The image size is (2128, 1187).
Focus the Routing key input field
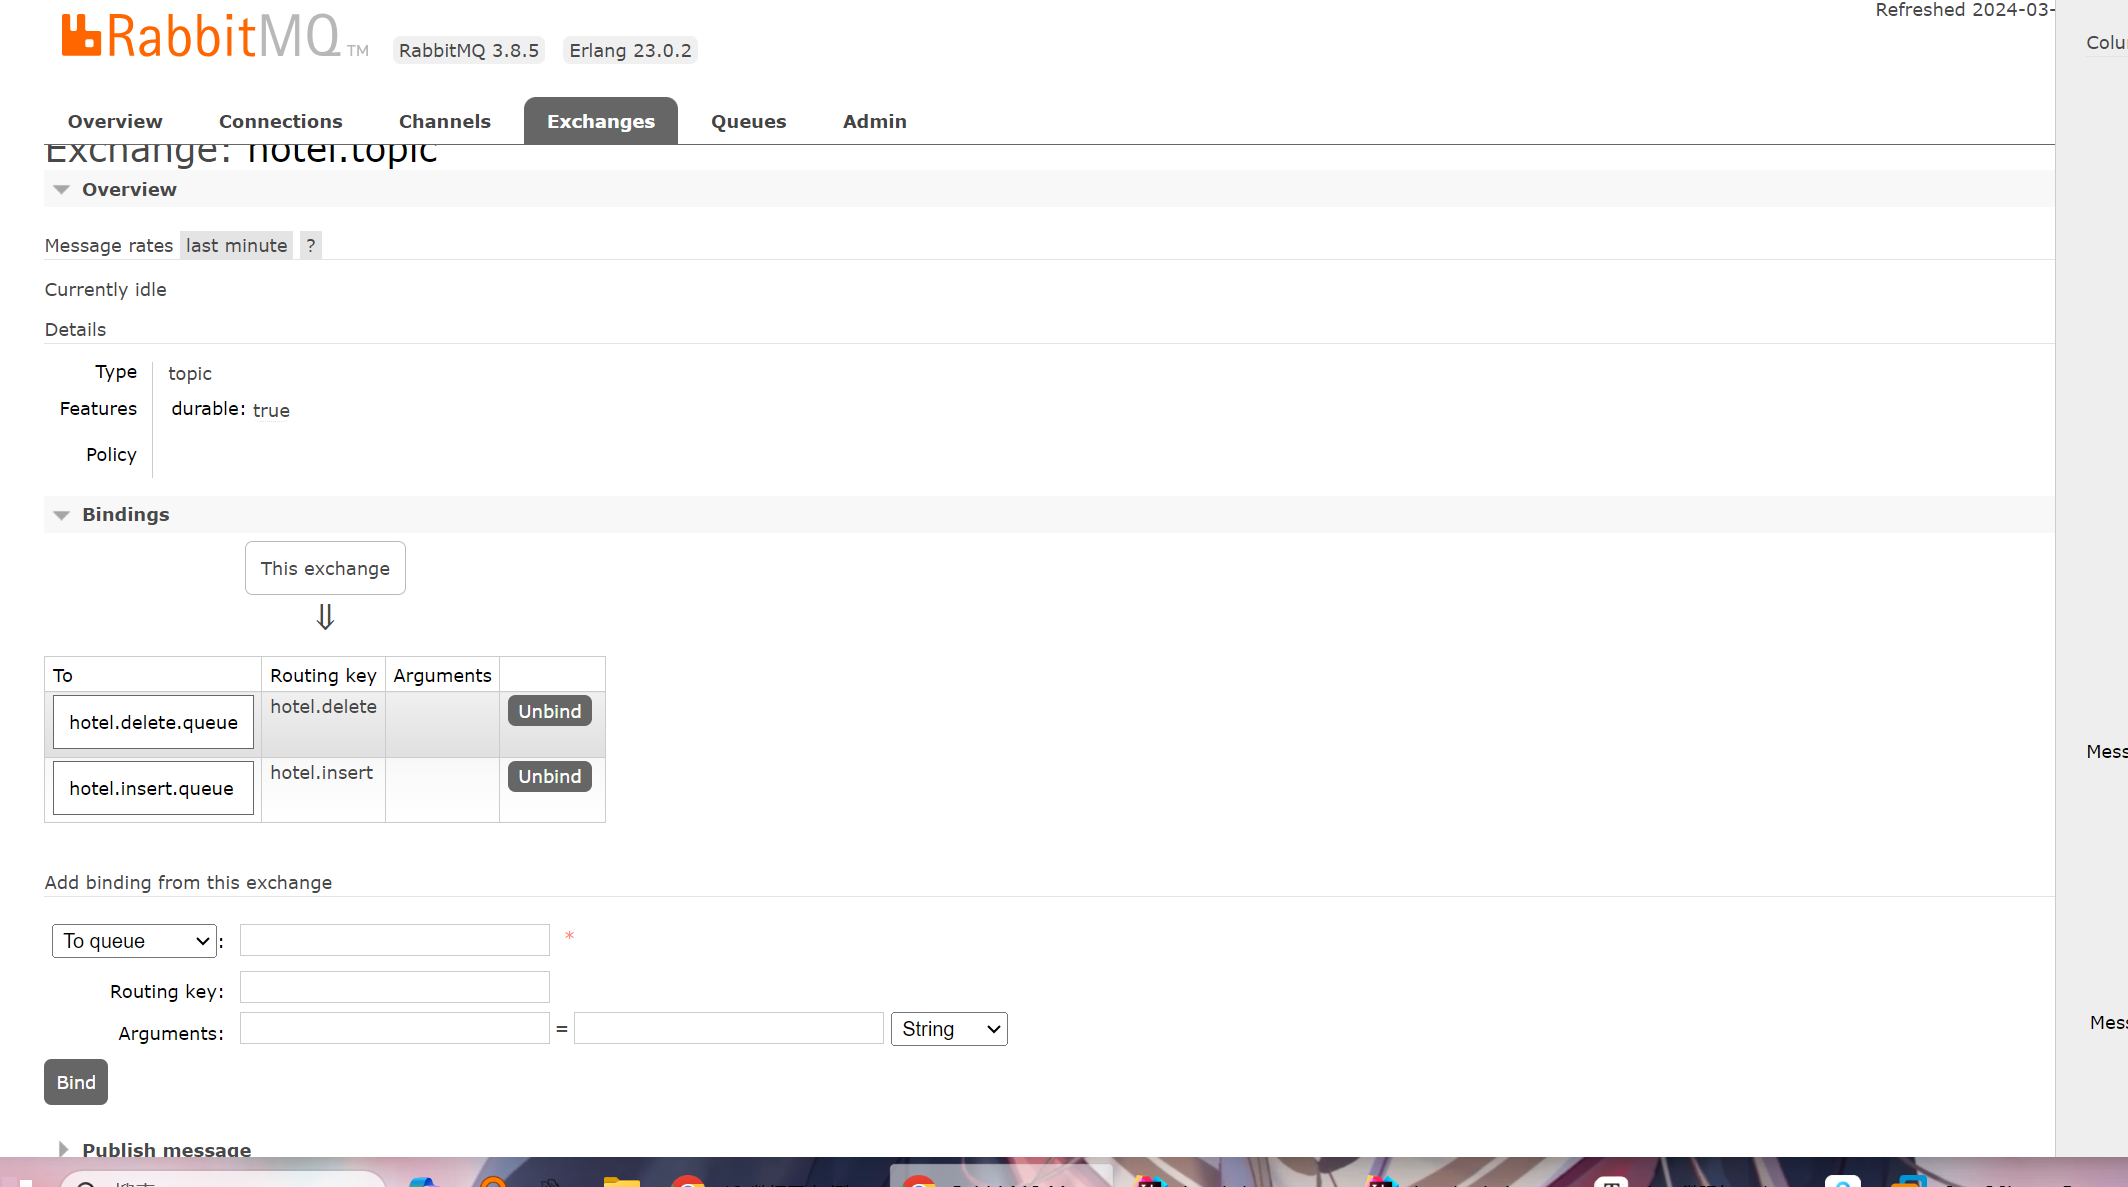pyautogui.click(x=394, y=987)
